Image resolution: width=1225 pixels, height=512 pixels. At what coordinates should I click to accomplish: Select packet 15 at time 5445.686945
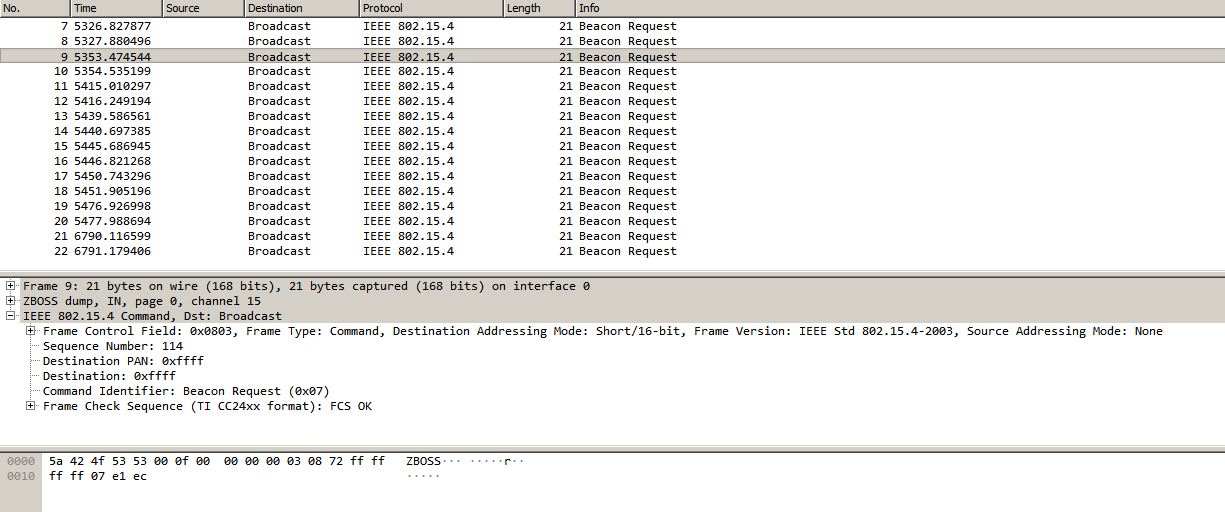612,146
